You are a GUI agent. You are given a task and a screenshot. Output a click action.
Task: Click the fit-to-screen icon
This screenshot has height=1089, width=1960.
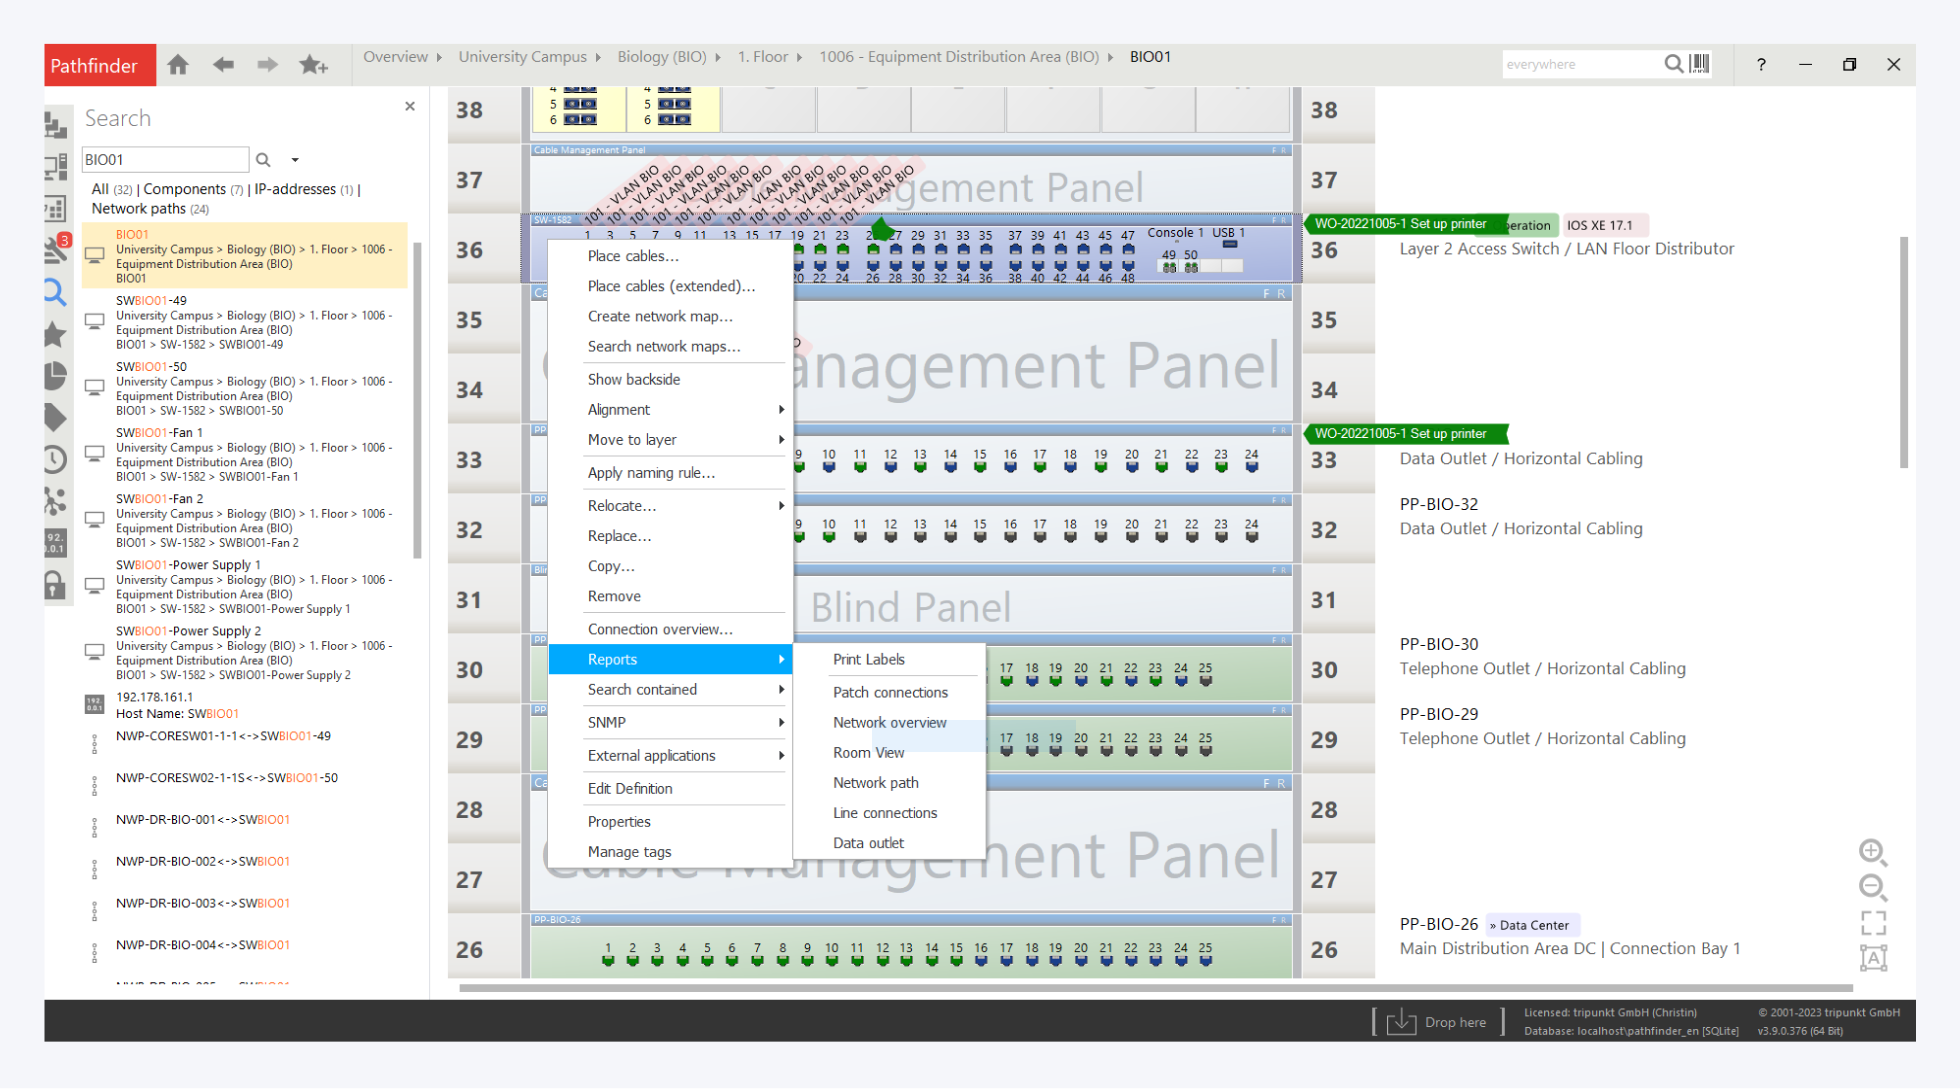click(x=1872, y=922)
